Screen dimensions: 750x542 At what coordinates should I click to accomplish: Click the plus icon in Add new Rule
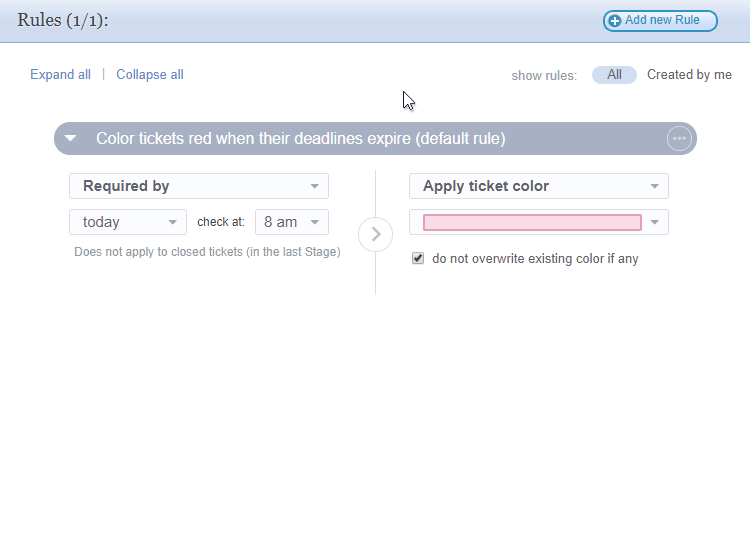tap(615, 21)
